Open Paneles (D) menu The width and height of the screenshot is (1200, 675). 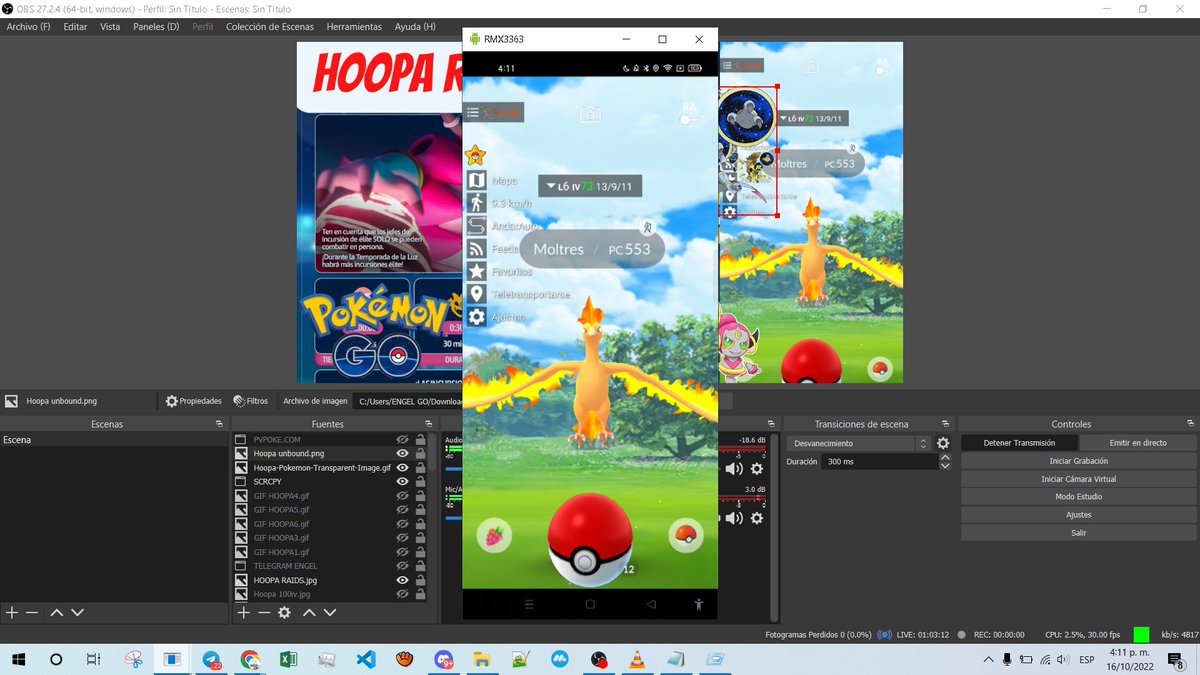(x=156, y=26)
